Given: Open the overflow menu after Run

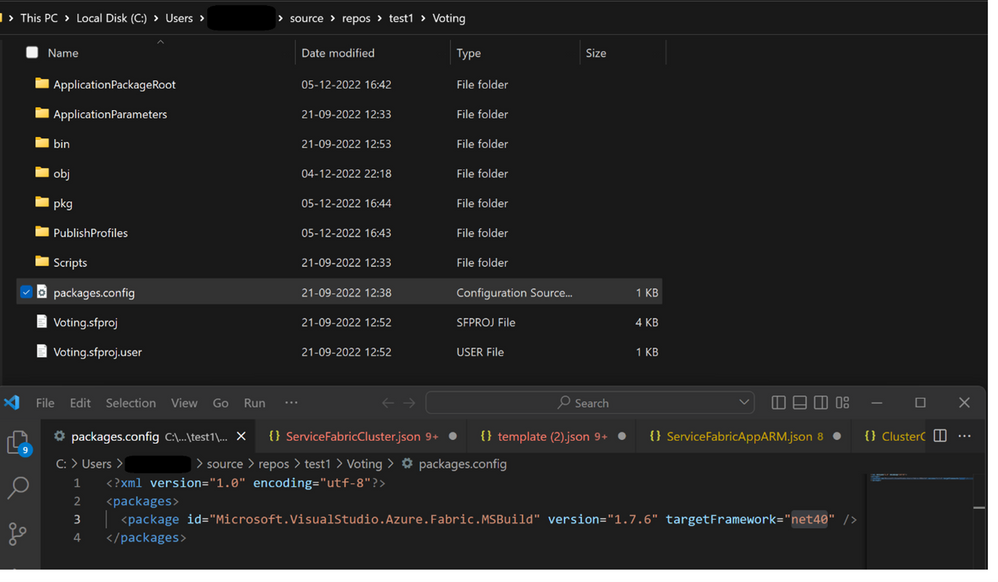Looking at the screenshot, I should tap(291, 403).
